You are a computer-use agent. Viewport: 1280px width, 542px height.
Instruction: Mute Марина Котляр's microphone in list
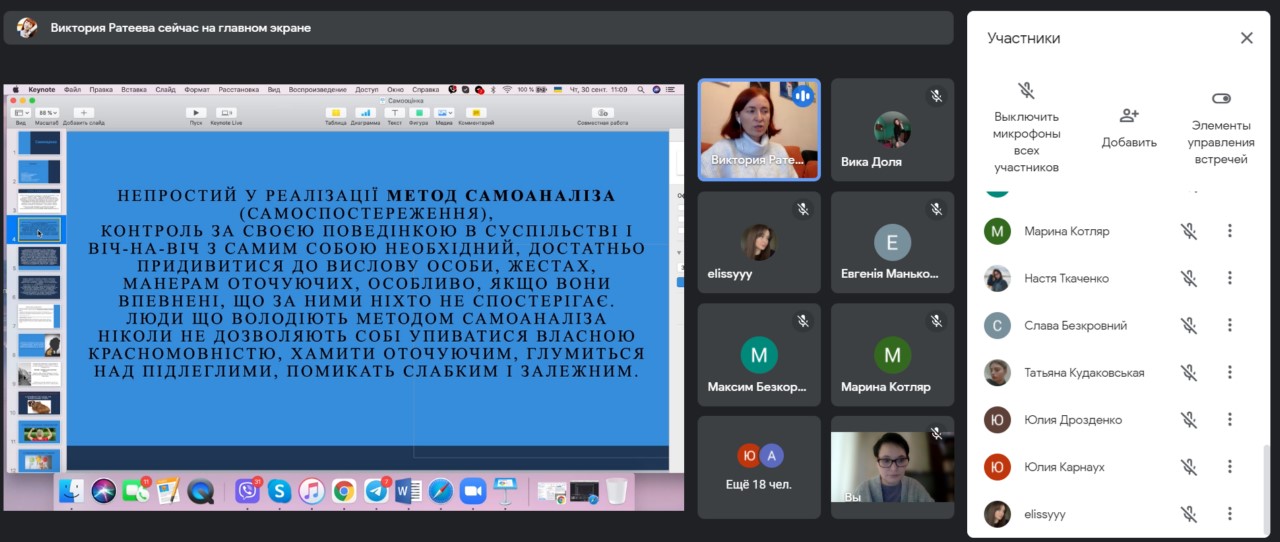(1188, 231)
